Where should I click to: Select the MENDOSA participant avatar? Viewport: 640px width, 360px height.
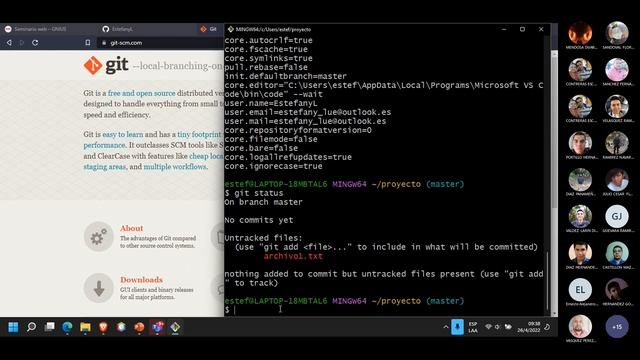click(580, 33)
